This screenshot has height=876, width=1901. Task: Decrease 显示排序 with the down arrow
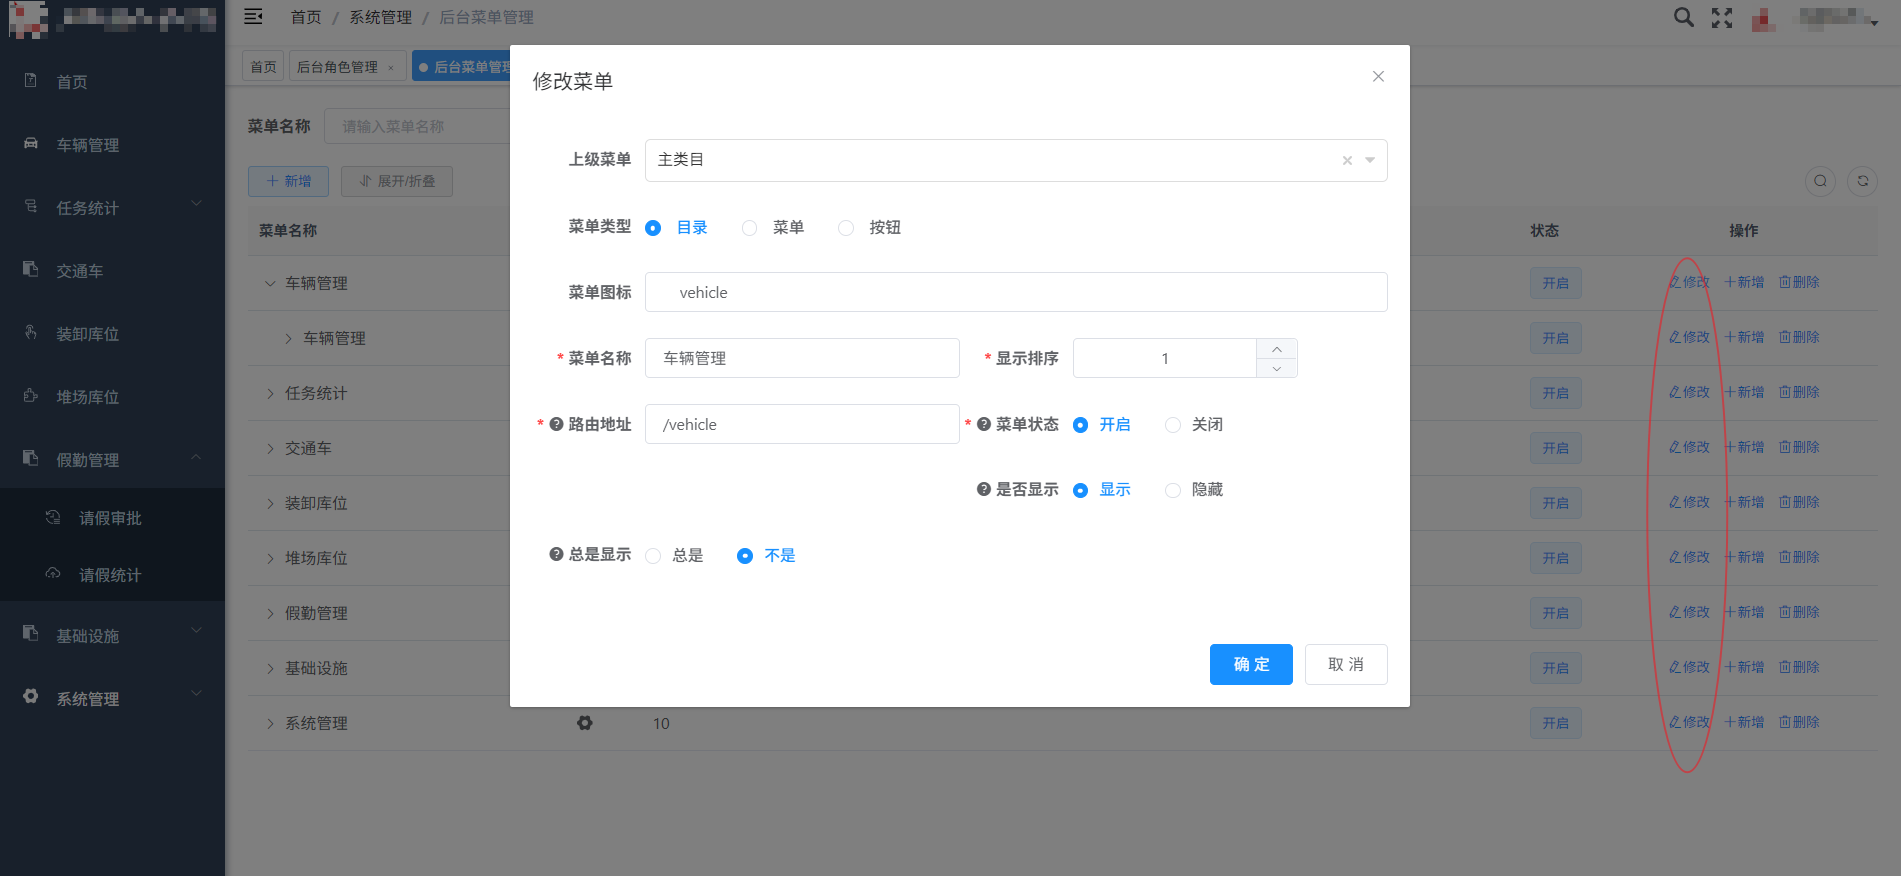(x=1276, y=368)
